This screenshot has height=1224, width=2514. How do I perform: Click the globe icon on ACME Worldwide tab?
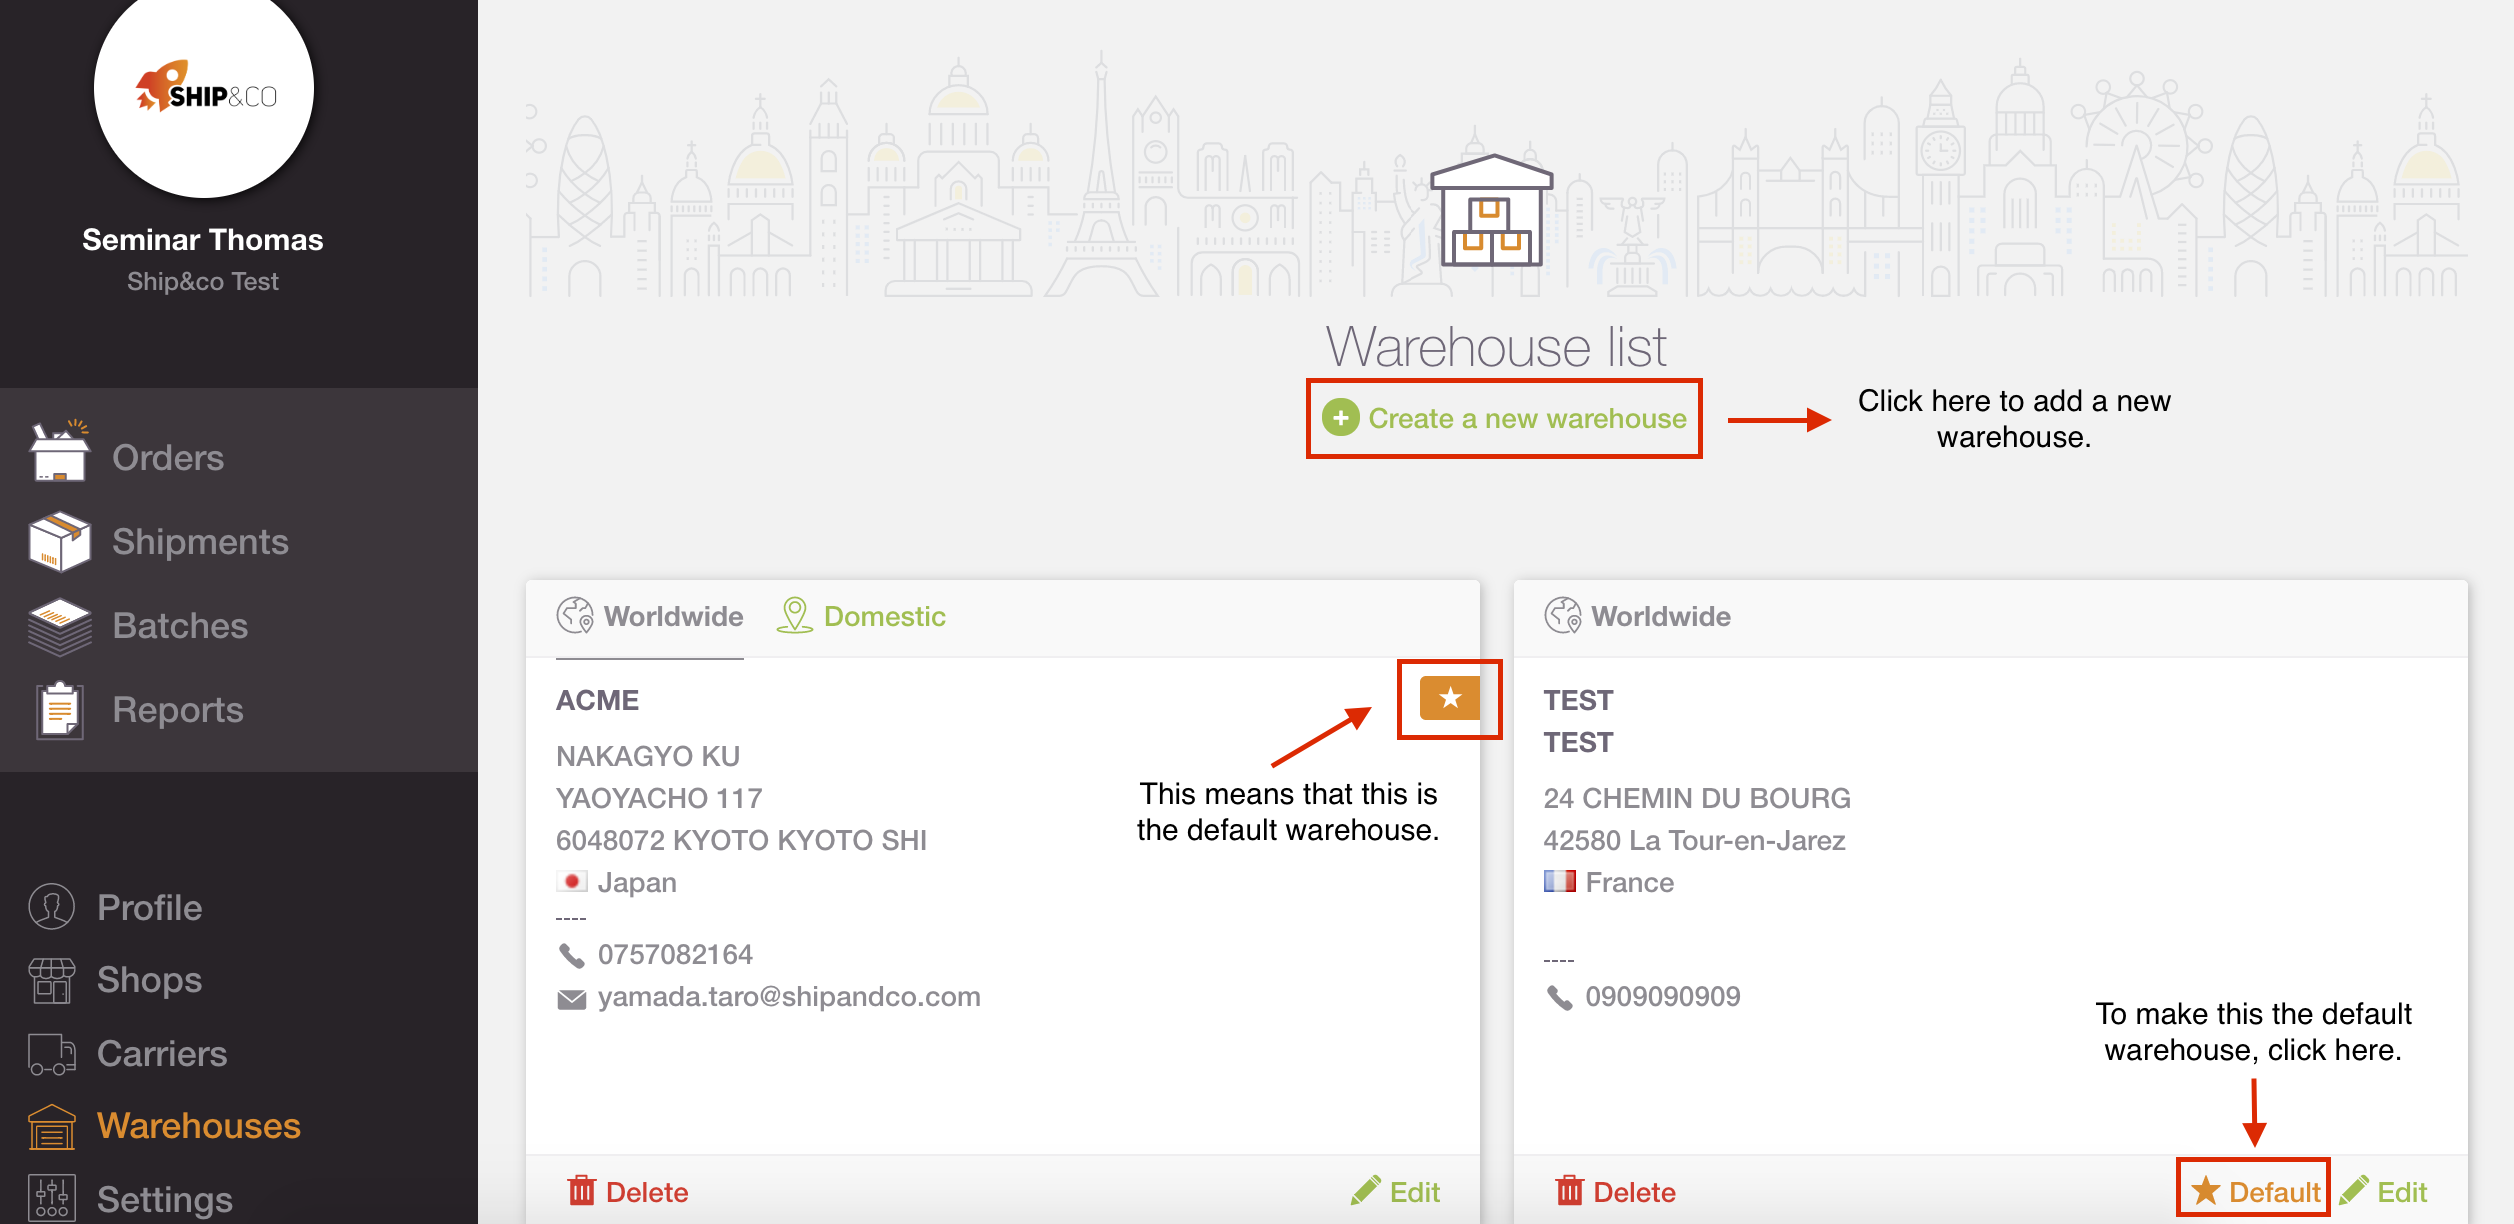coord(575,615)
